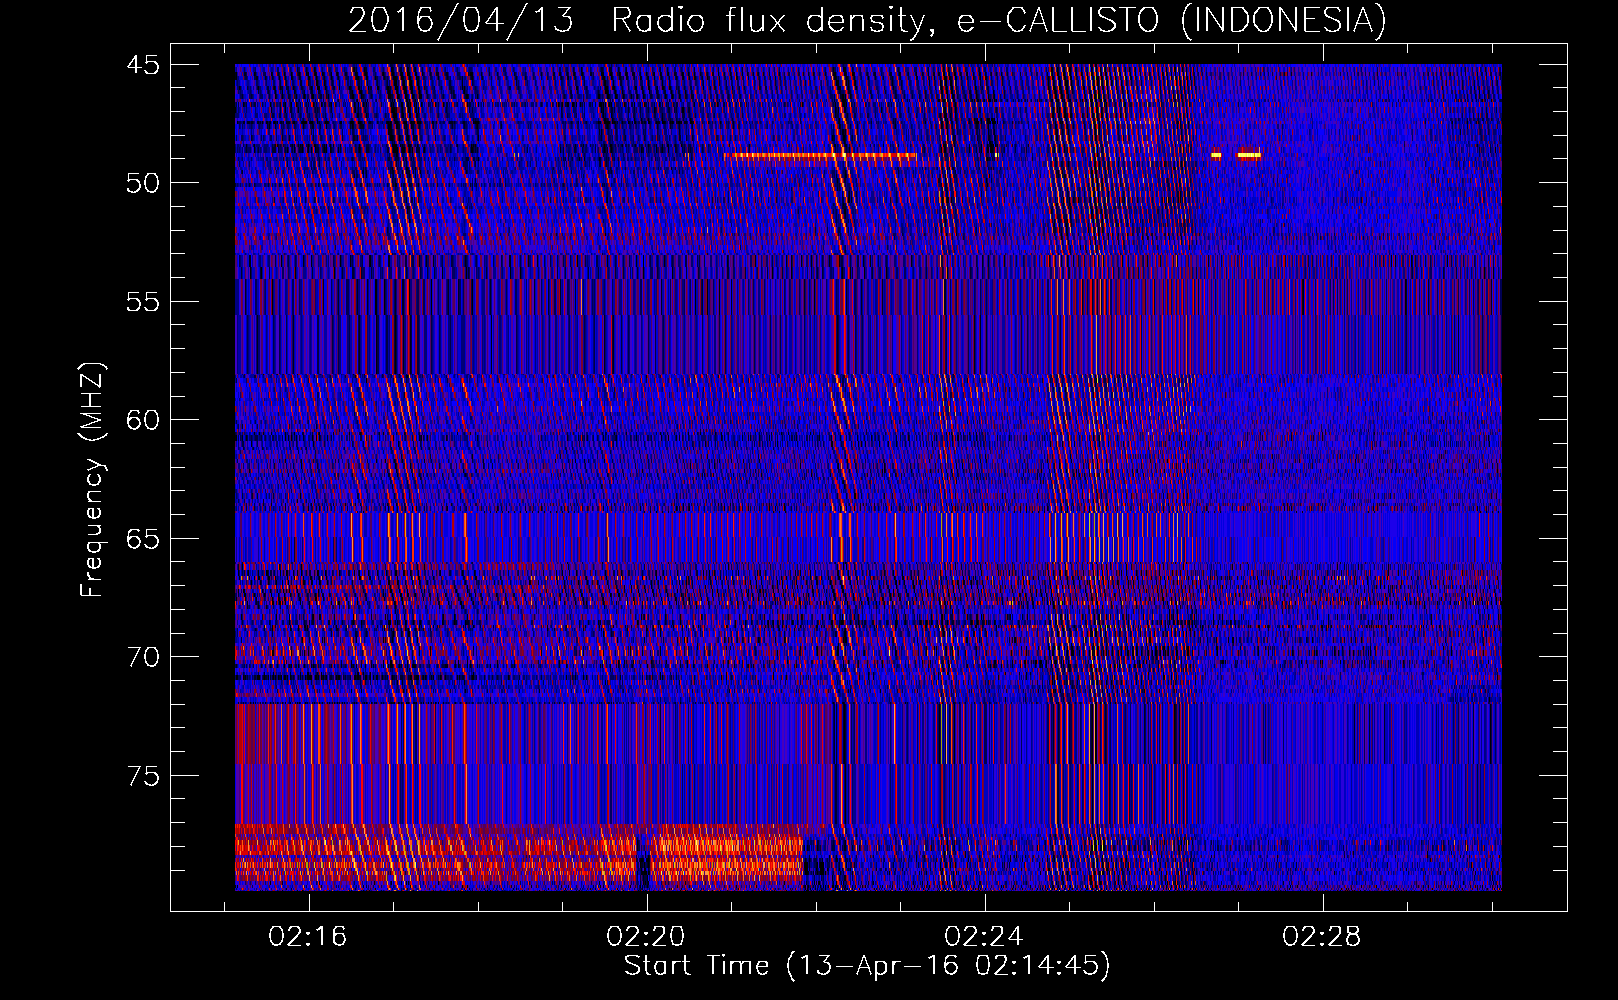Click the 02:20 time tick label
The height and width of the screenshot is (1000, 1618).
click(x=646, y=936)
